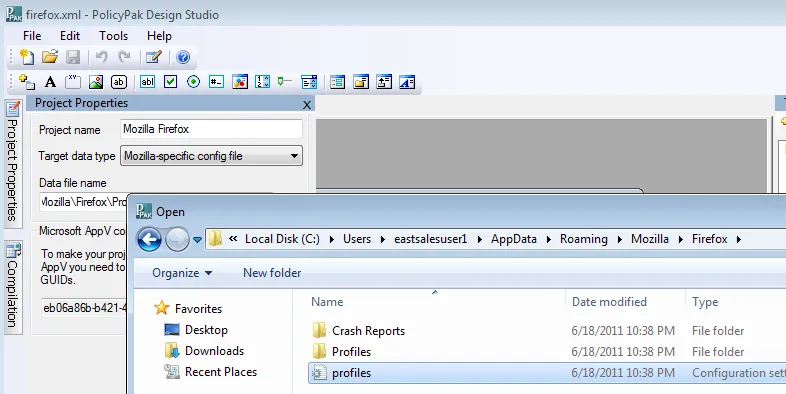786x394 pixels.
Task: Click the font 'A' dialog toolbar icon
Action: tap(407, 82)
